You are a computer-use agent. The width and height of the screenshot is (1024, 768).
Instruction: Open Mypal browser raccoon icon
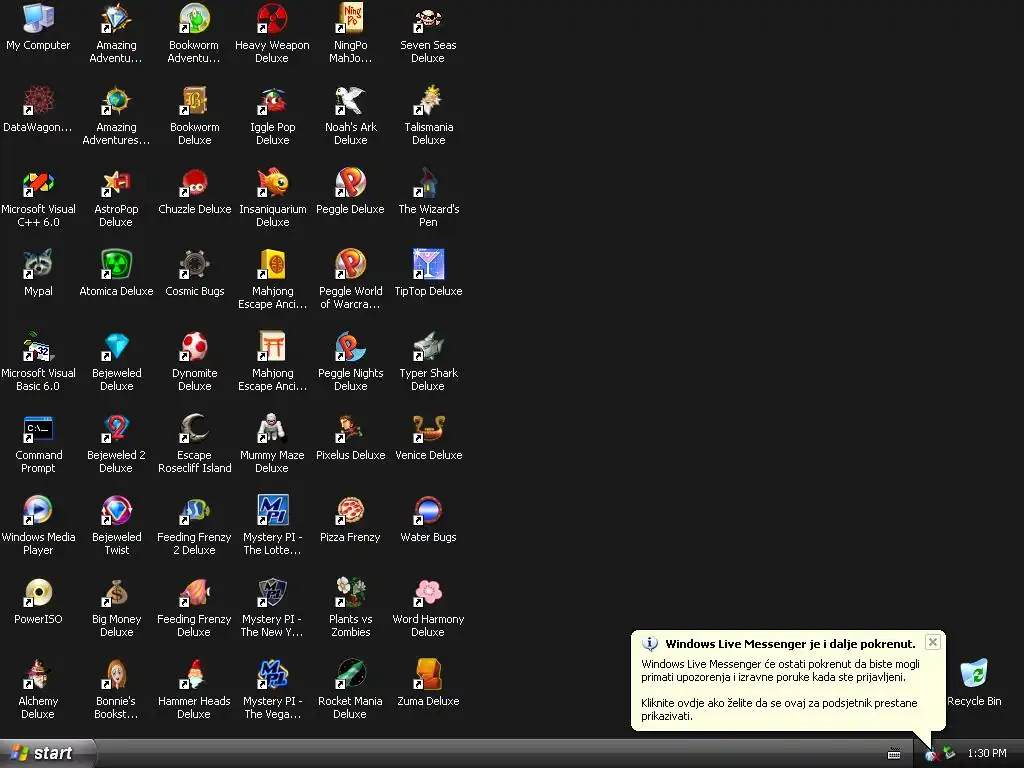(x=38, y=264)
